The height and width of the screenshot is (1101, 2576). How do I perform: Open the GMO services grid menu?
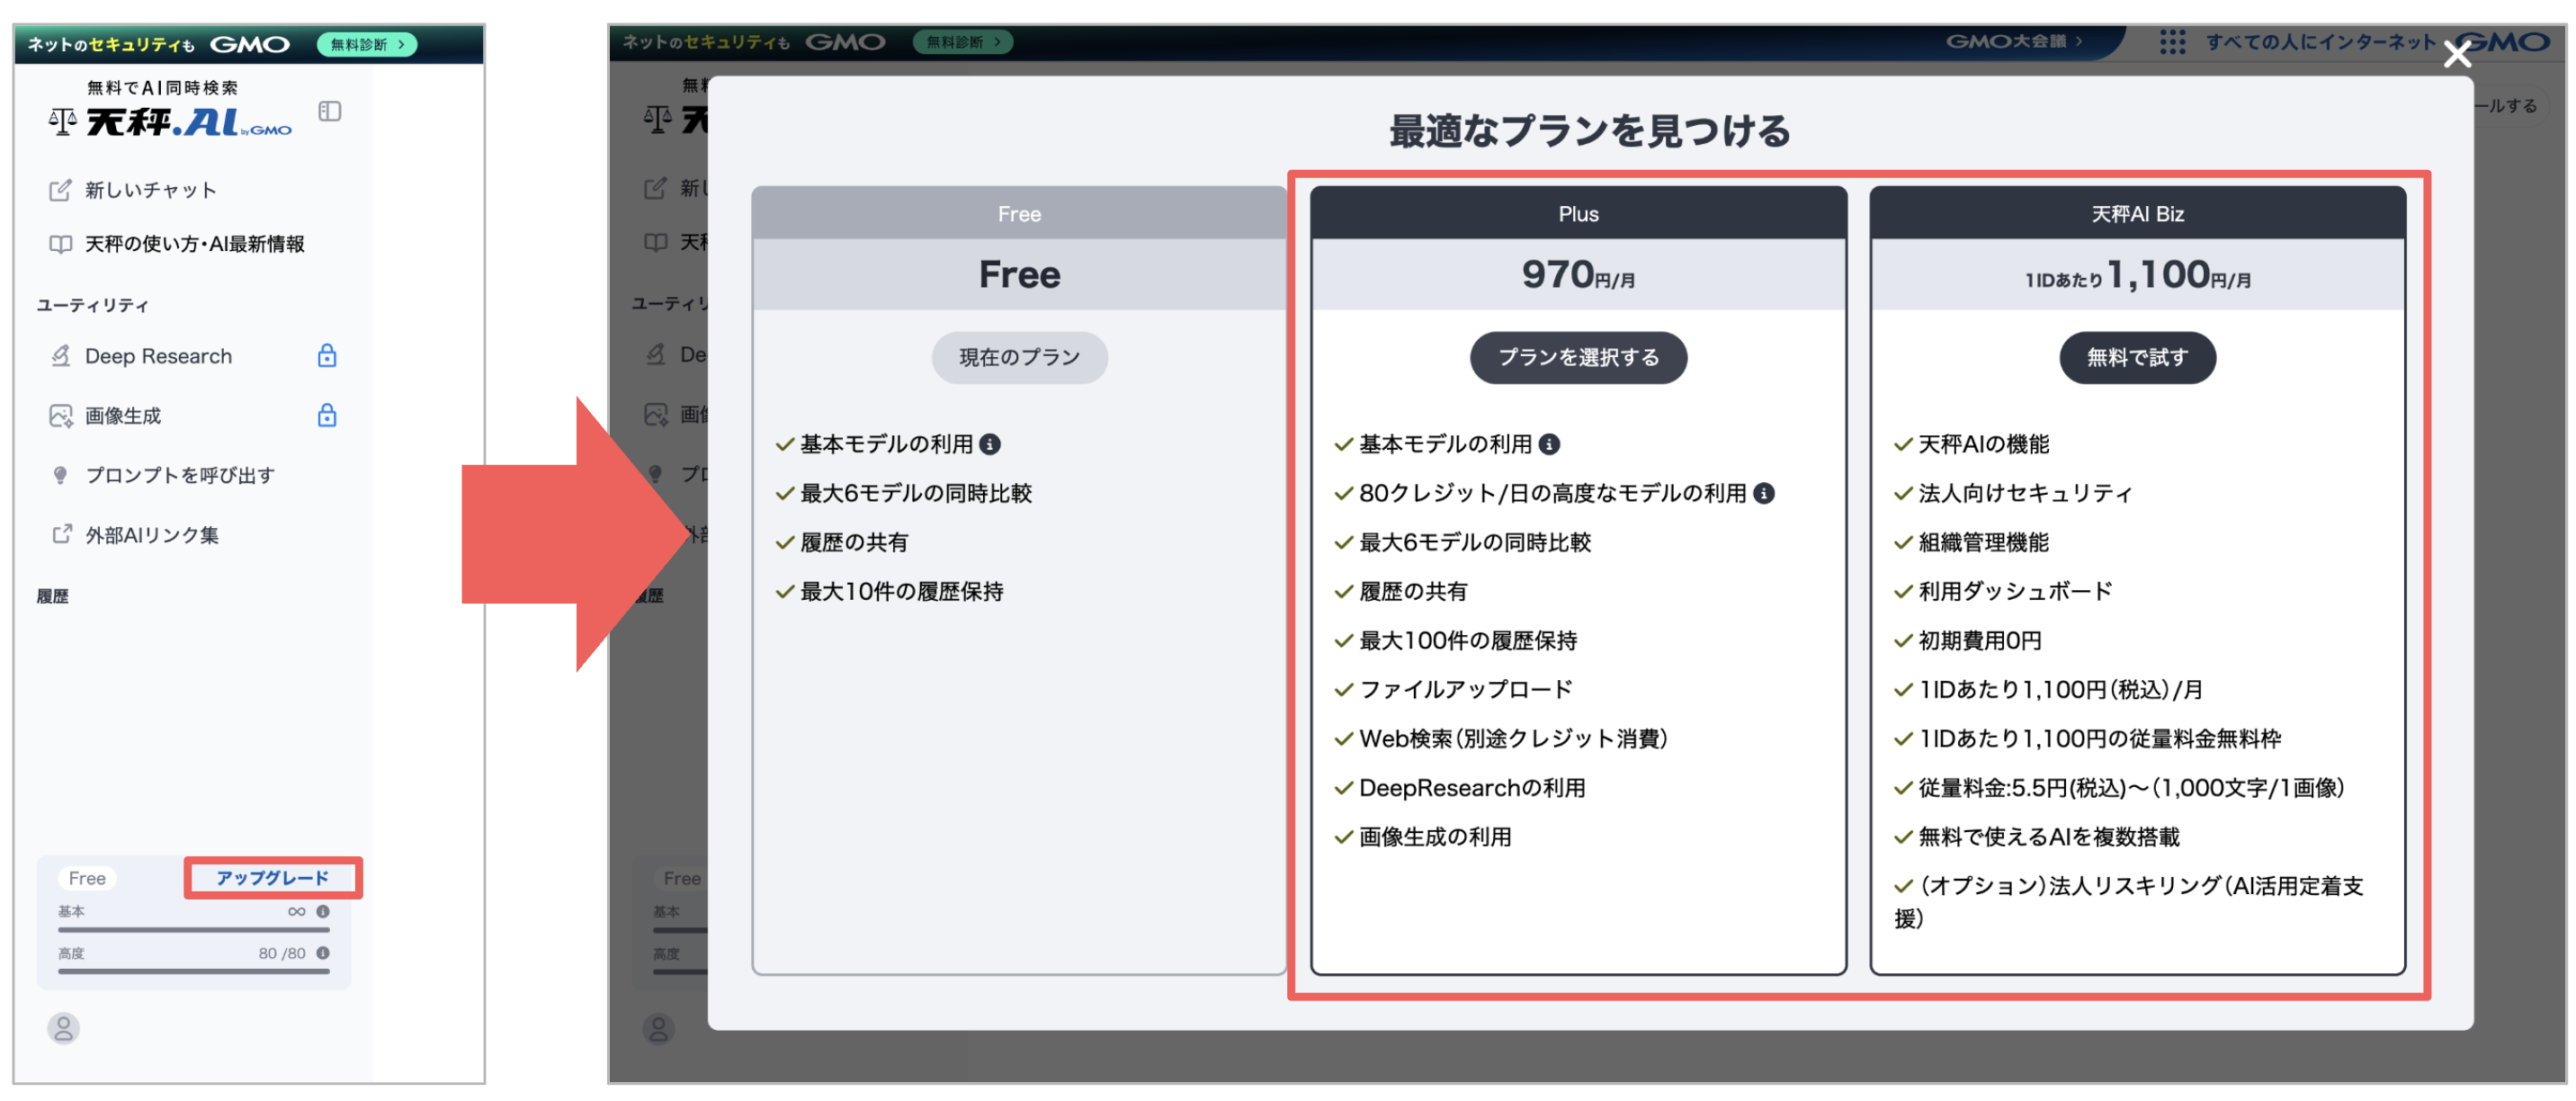[x=2172, y=42]
